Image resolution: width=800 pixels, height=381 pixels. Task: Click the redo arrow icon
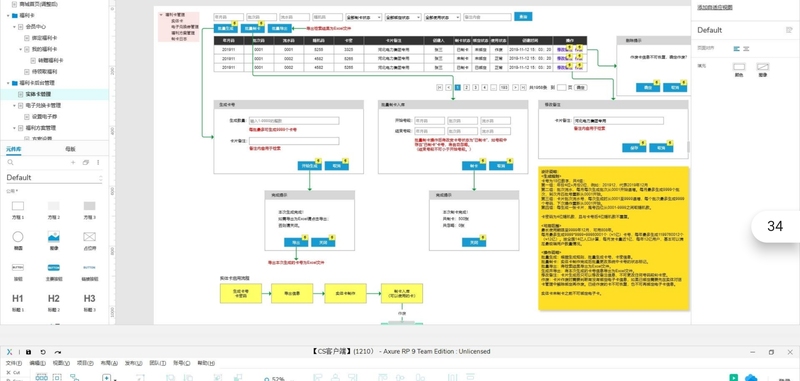pos(58,352)
